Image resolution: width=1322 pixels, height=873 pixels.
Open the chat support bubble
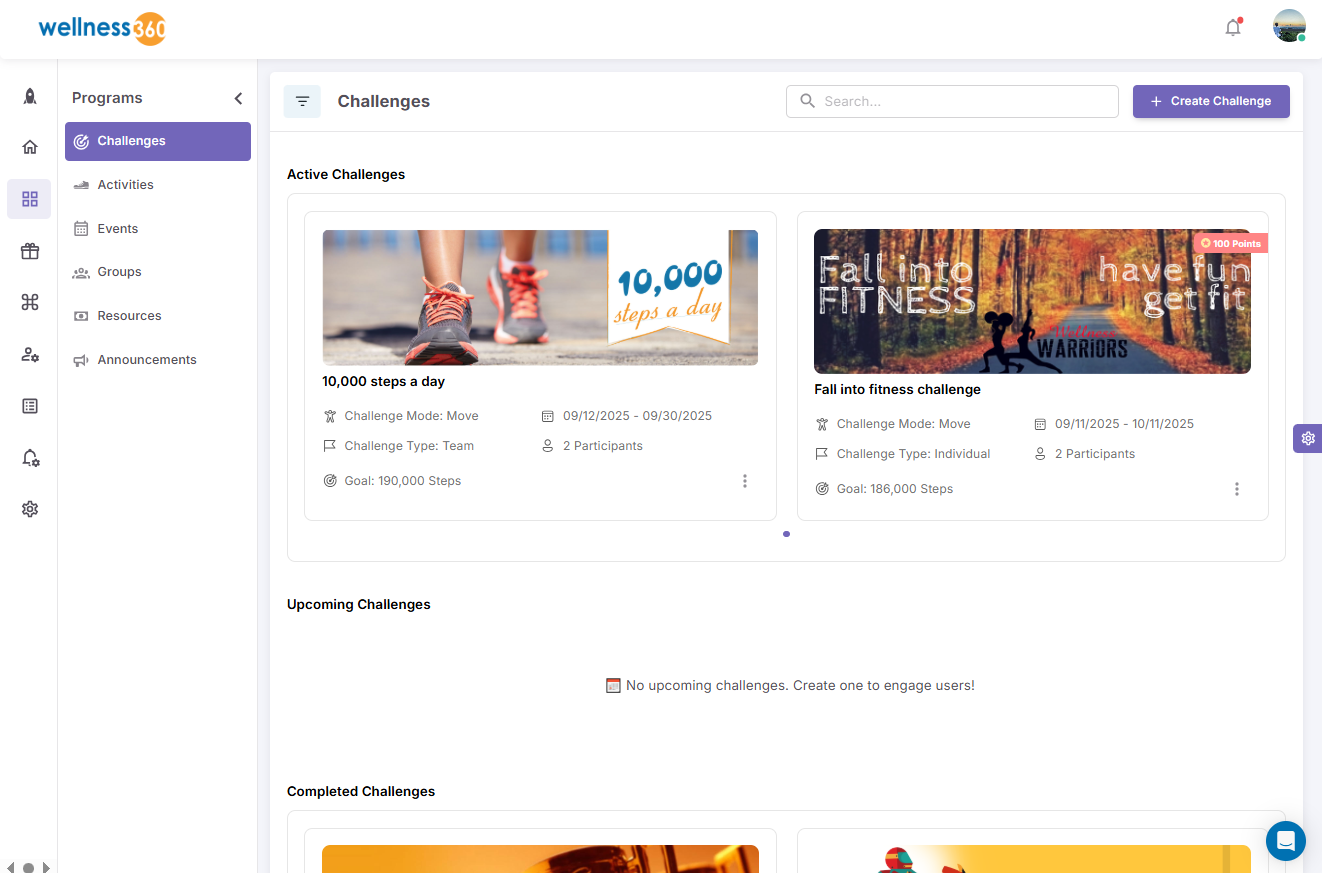tap(1285, 841)
